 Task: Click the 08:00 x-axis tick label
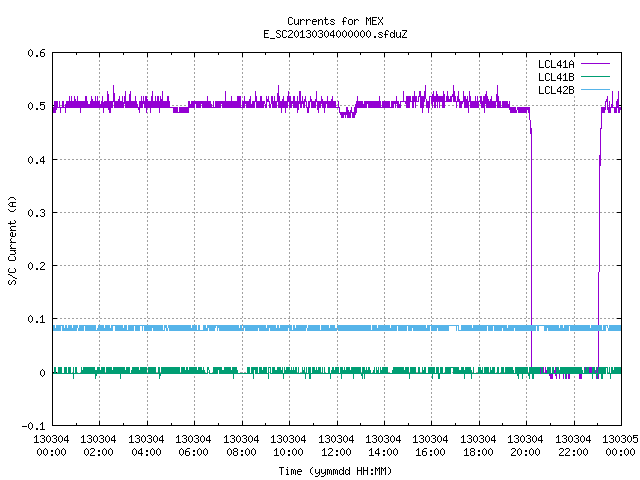[x=241, y=446]
